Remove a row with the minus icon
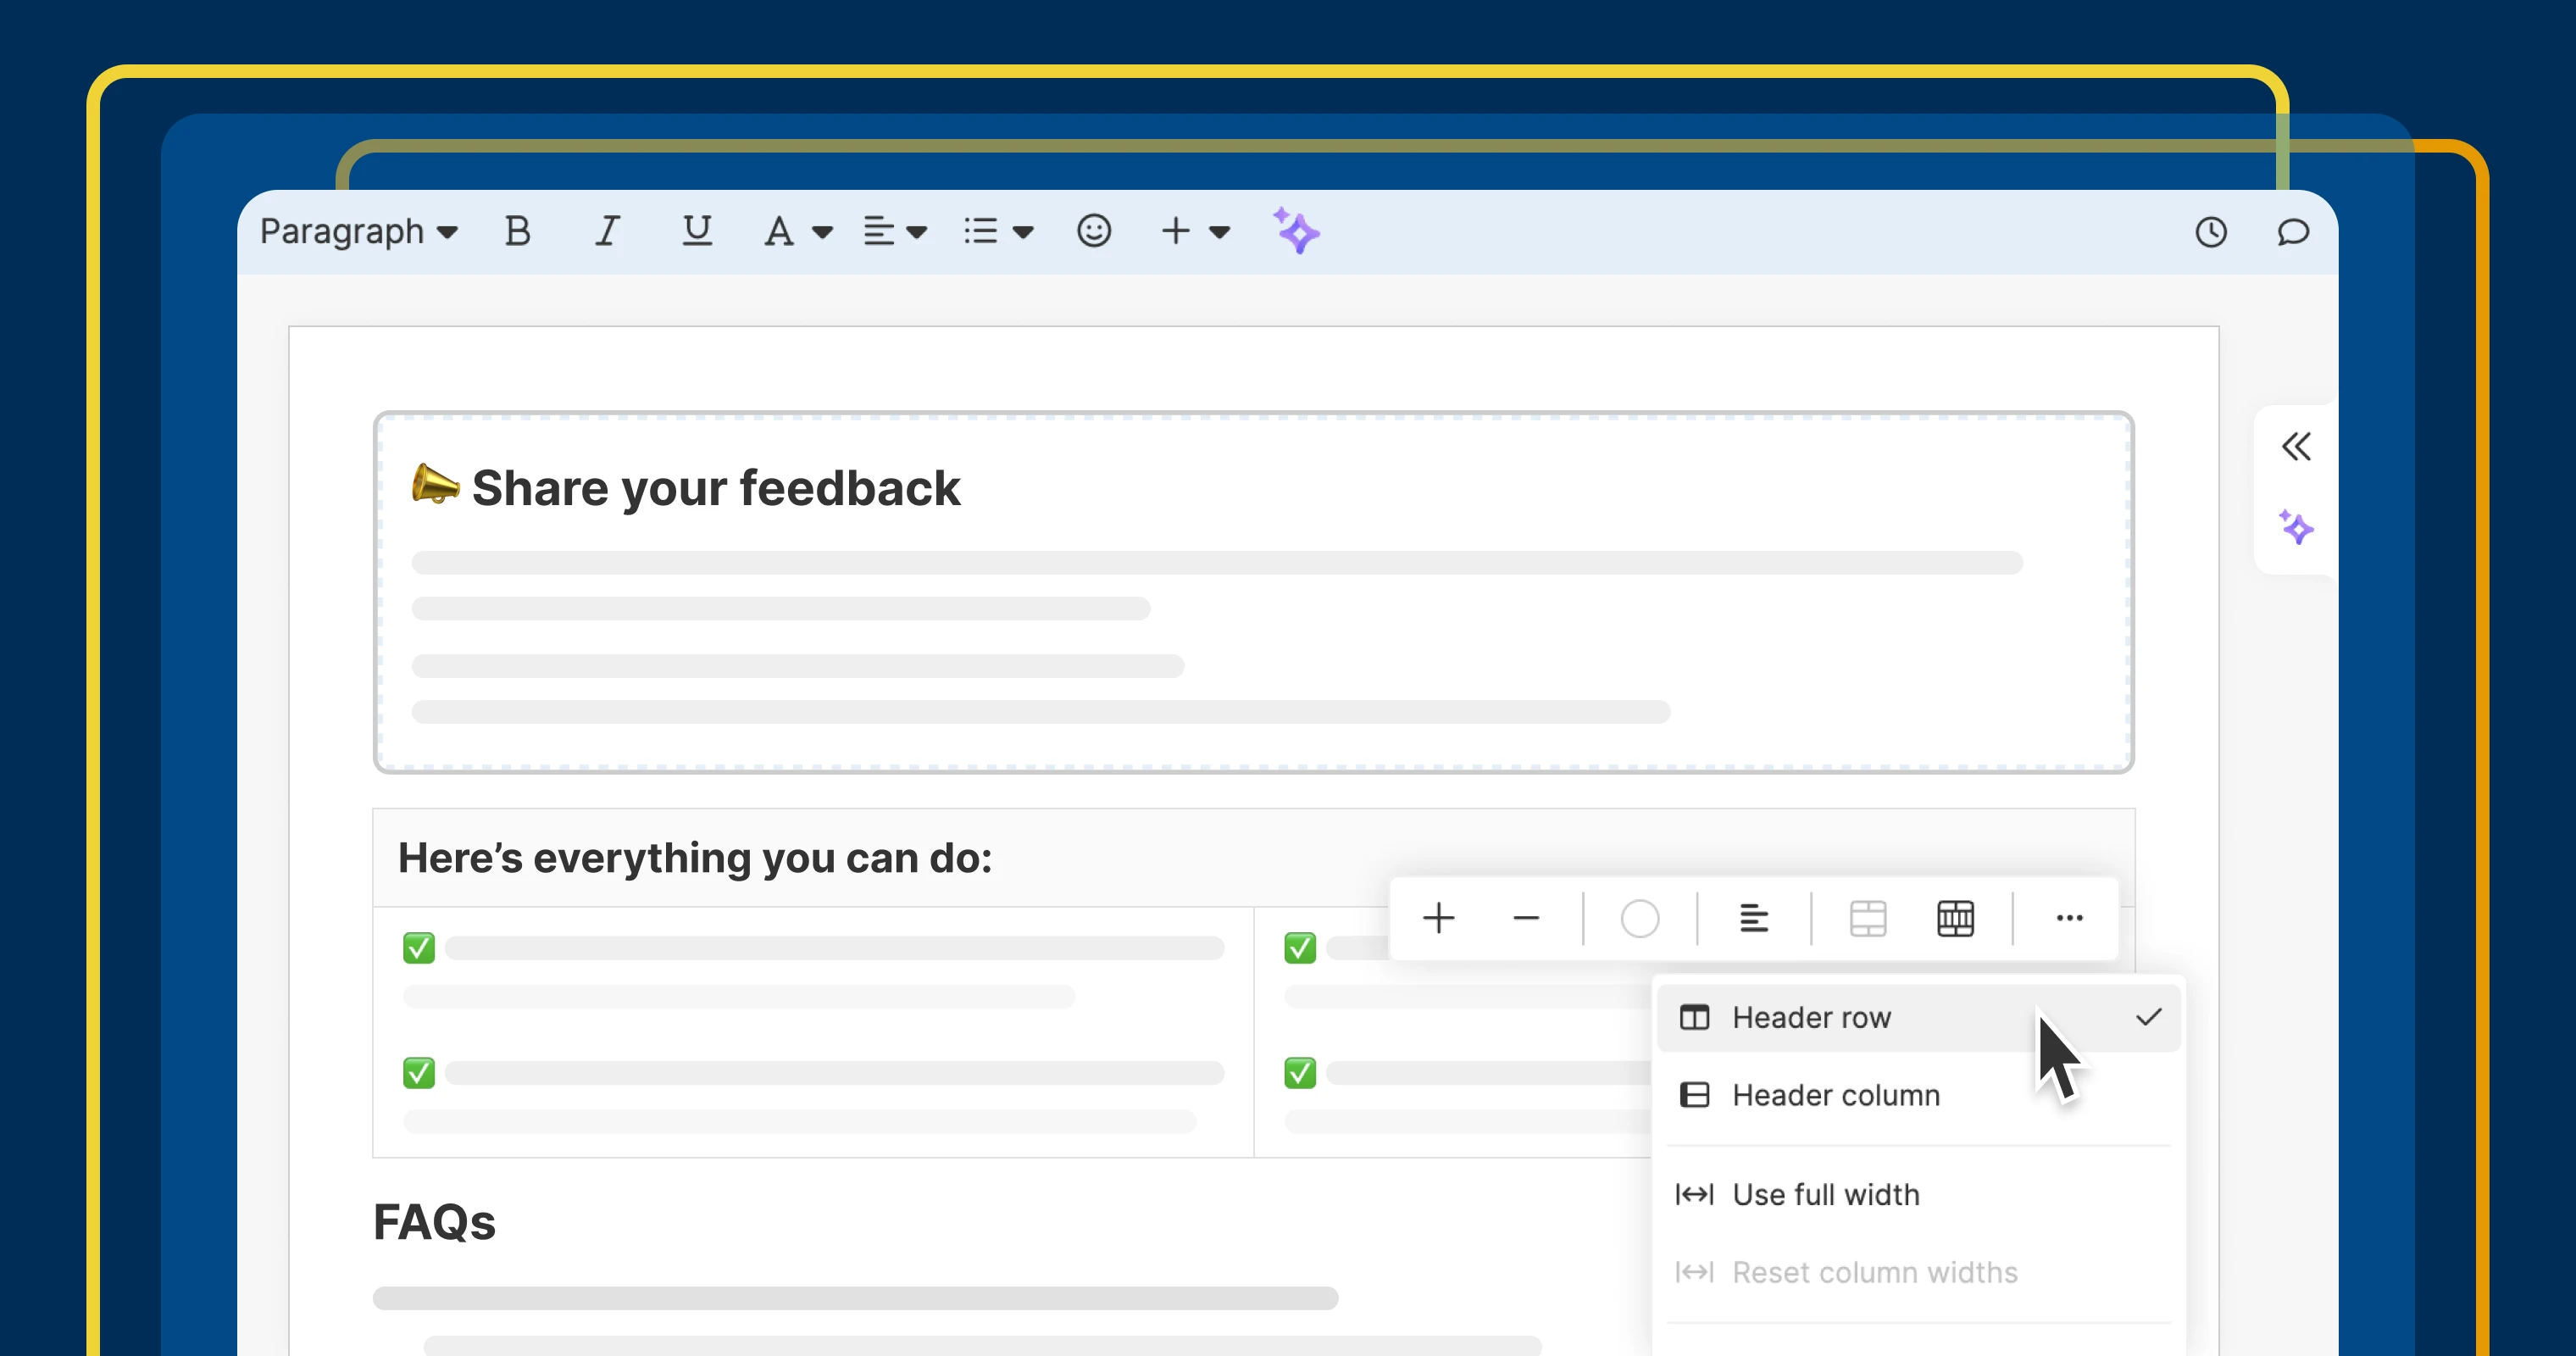 click(x=1526, y=918)
